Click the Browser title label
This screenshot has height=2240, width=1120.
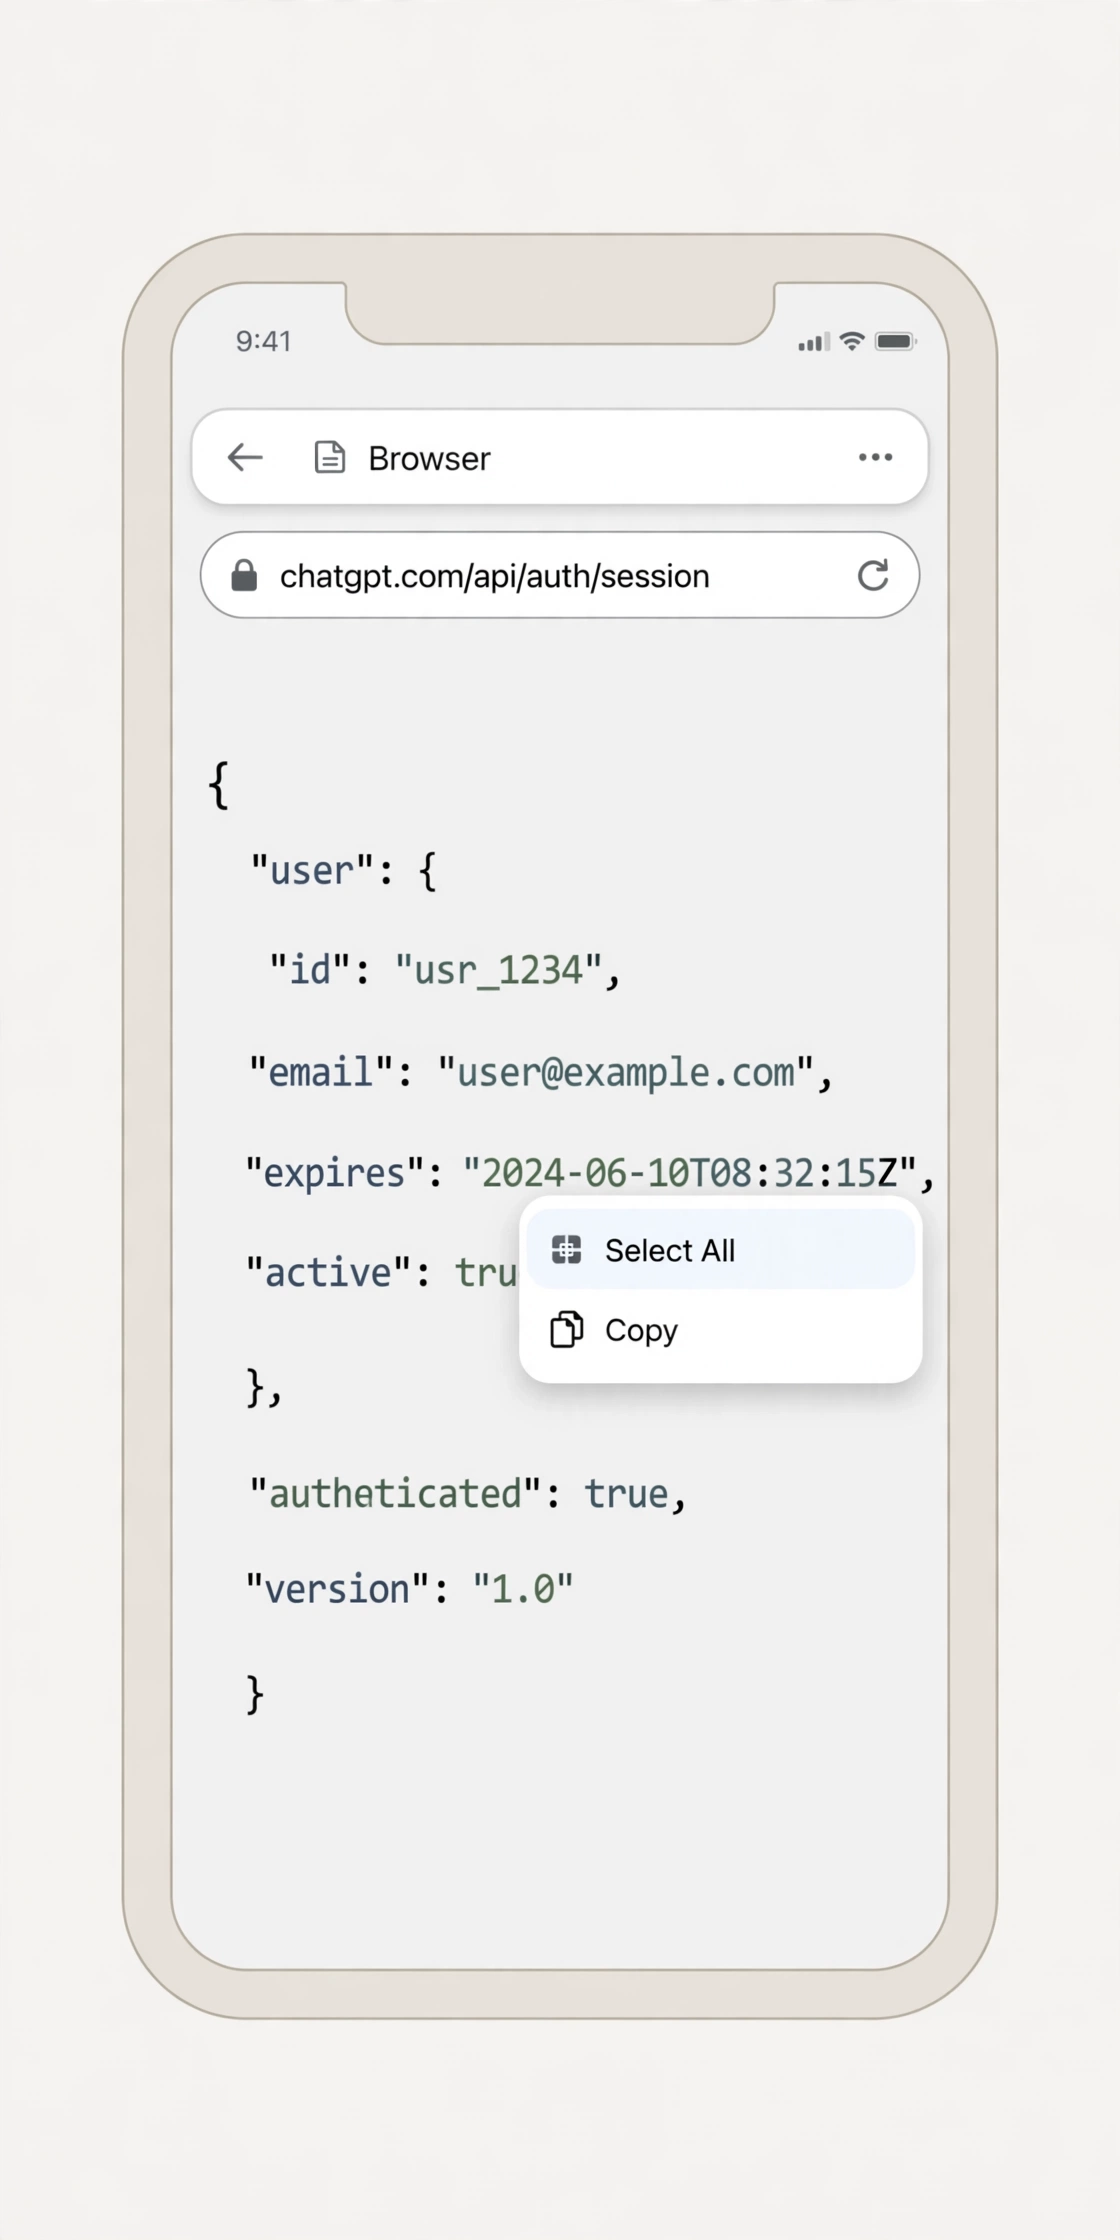tap(429, 458)
